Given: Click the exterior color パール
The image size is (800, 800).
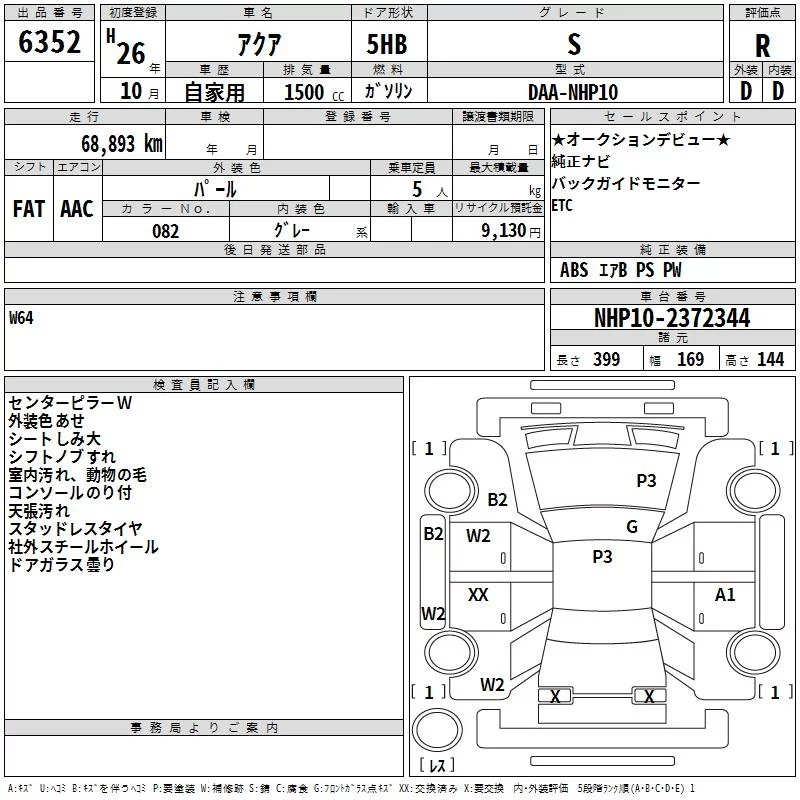Looking at the screenshot, I should pos(215,189).
